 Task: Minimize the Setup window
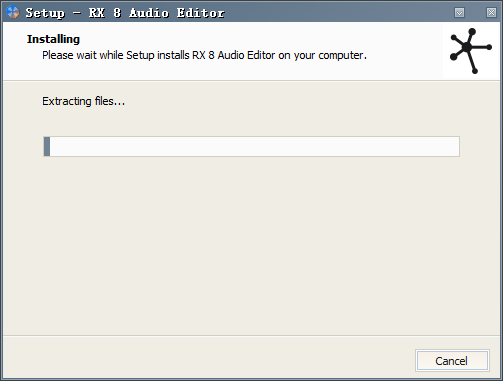tap(459, 13)
